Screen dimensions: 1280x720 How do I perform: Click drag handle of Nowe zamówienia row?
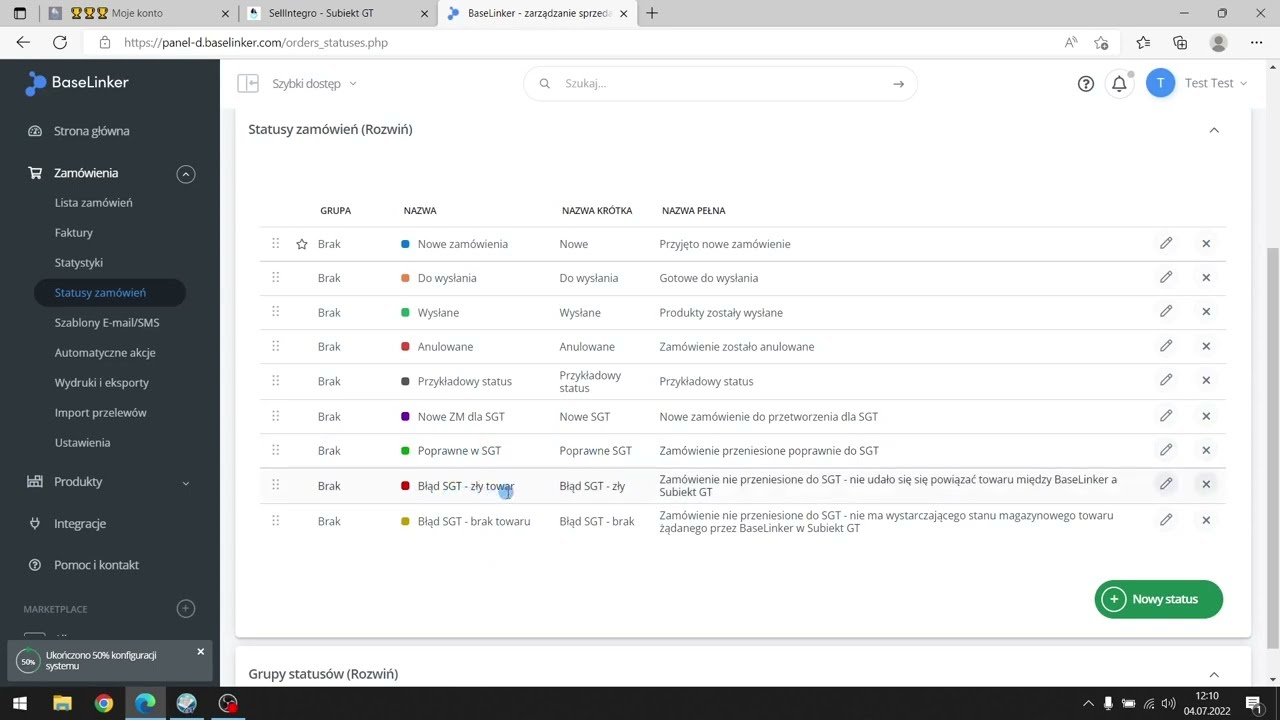(x=276, y=243)
